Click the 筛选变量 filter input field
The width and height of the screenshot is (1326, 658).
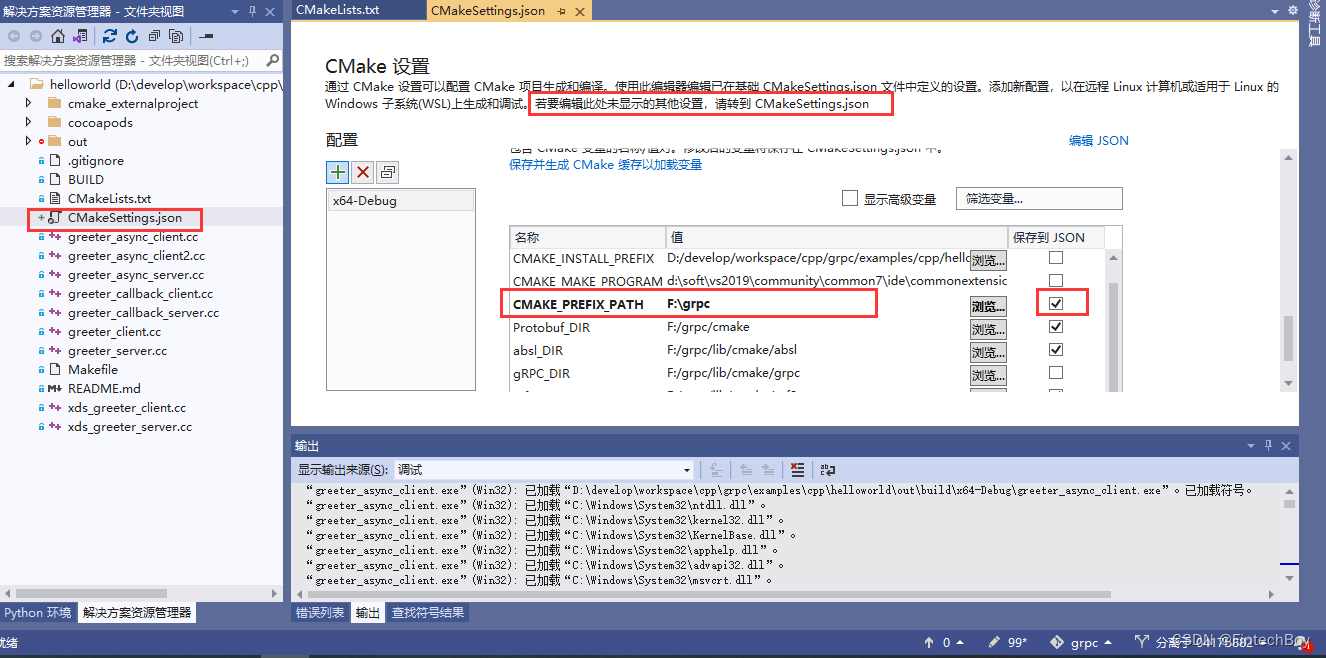pos(1039,198)
